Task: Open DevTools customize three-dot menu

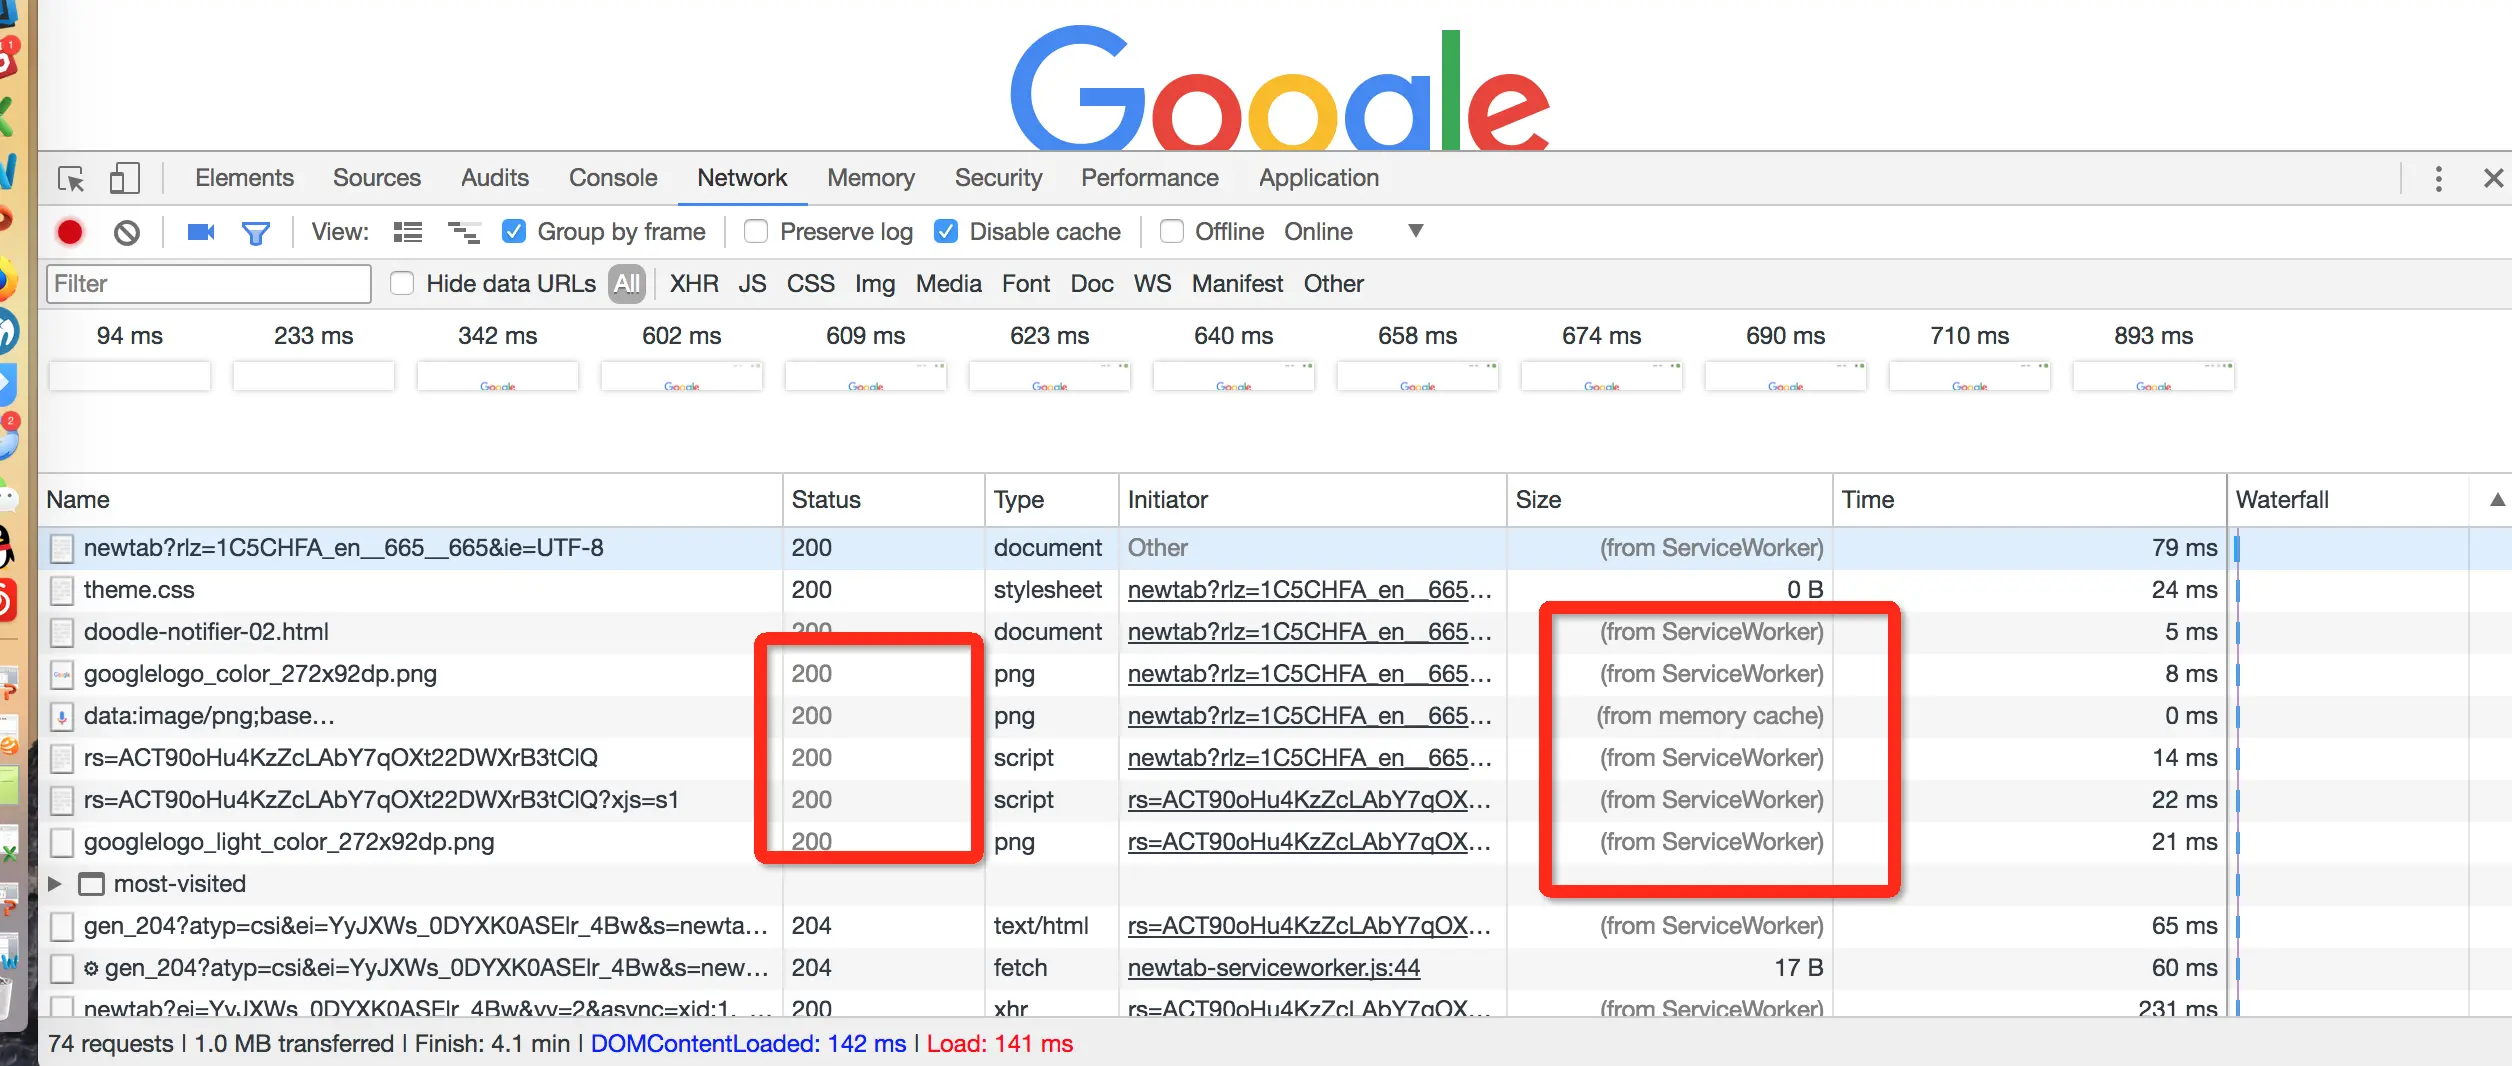Action: [2439, 179]
